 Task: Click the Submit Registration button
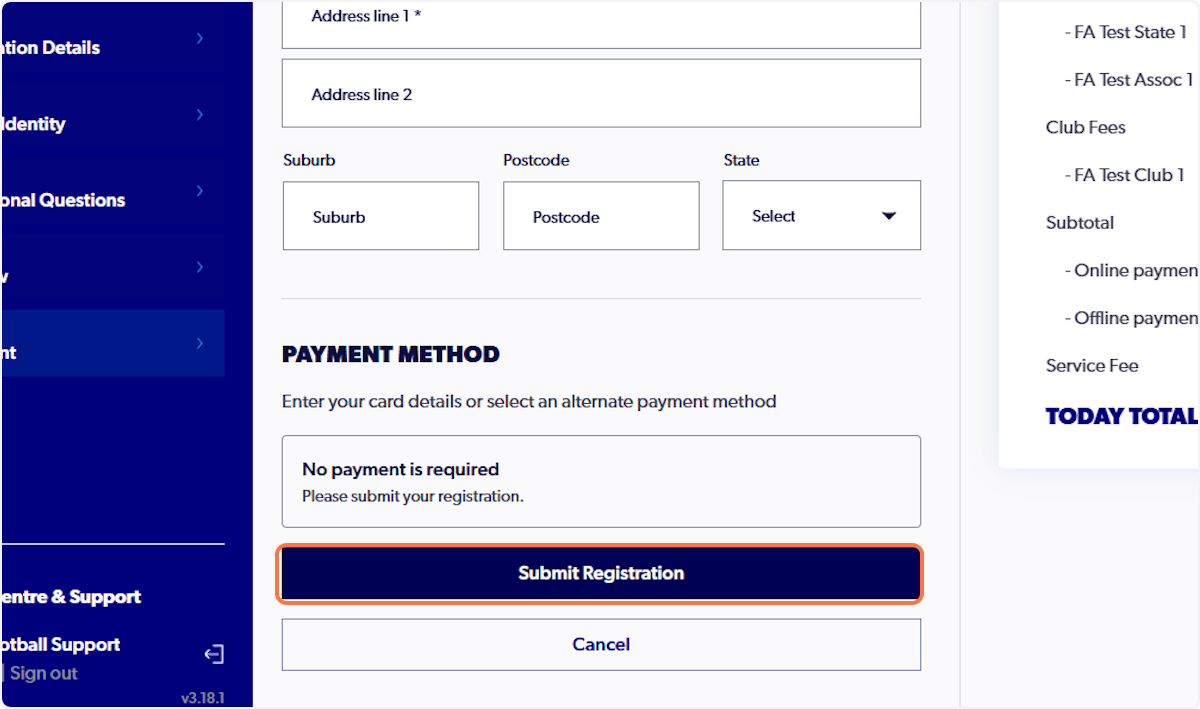pyautogui.click(x=600, y=573)
